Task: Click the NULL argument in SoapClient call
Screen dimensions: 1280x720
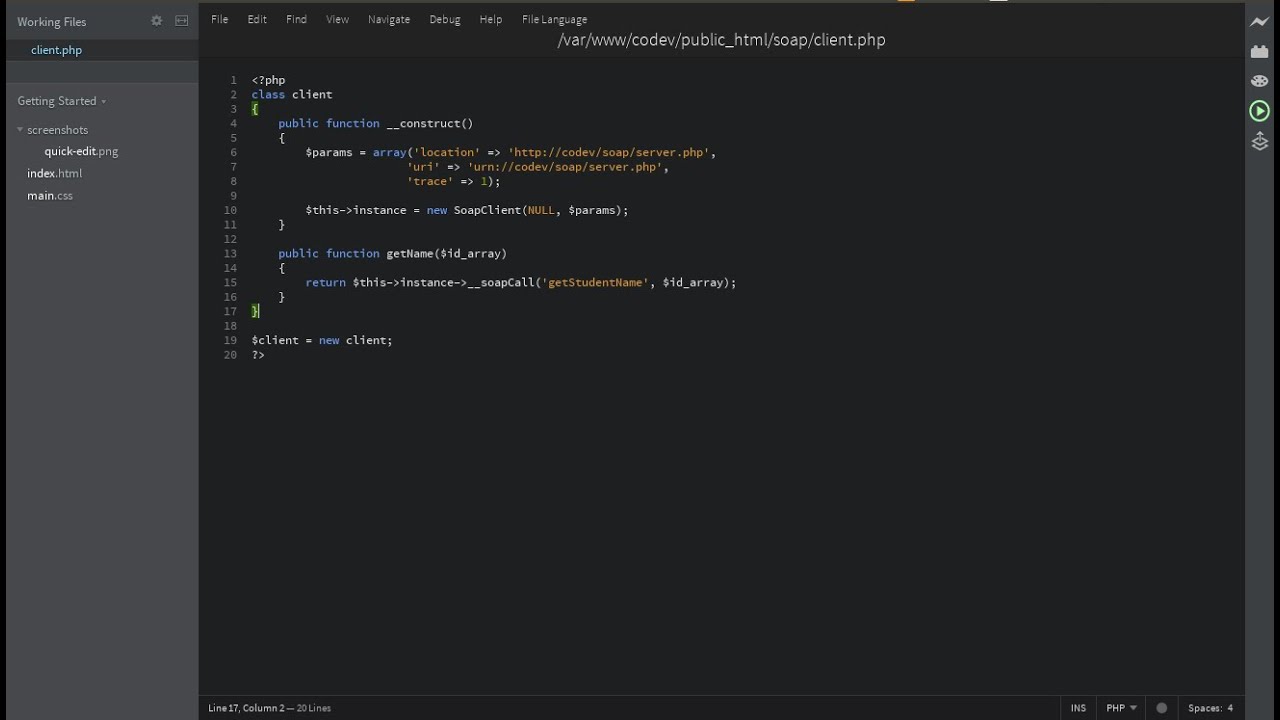Action: click(x=541, y=211)
